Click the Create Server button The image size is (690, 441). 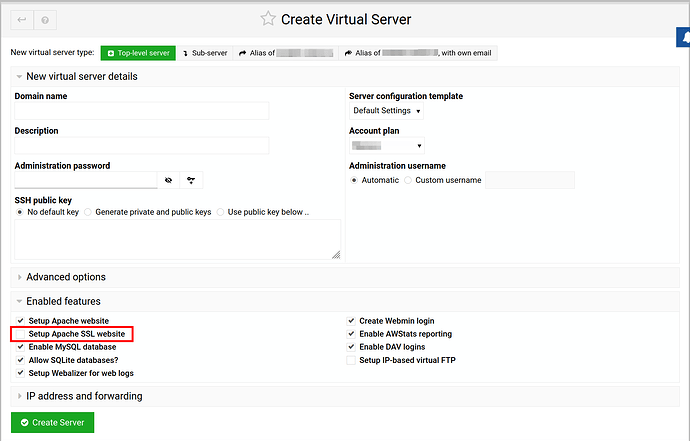point(52,422)
